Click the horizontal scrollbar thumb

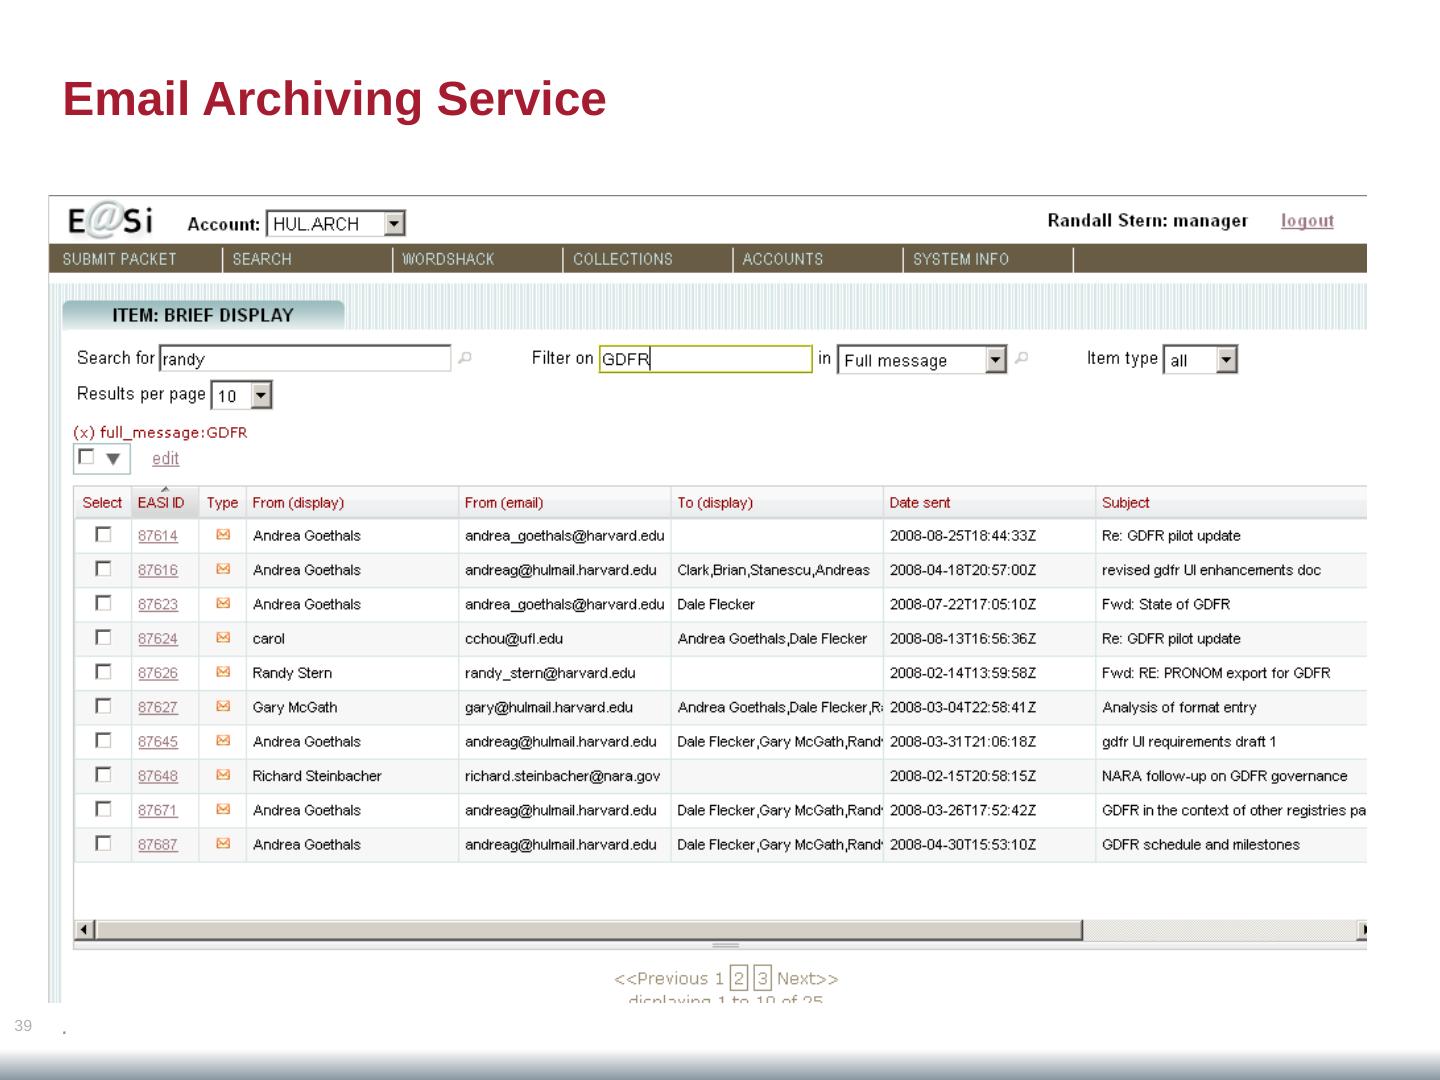tap(588, 930)
